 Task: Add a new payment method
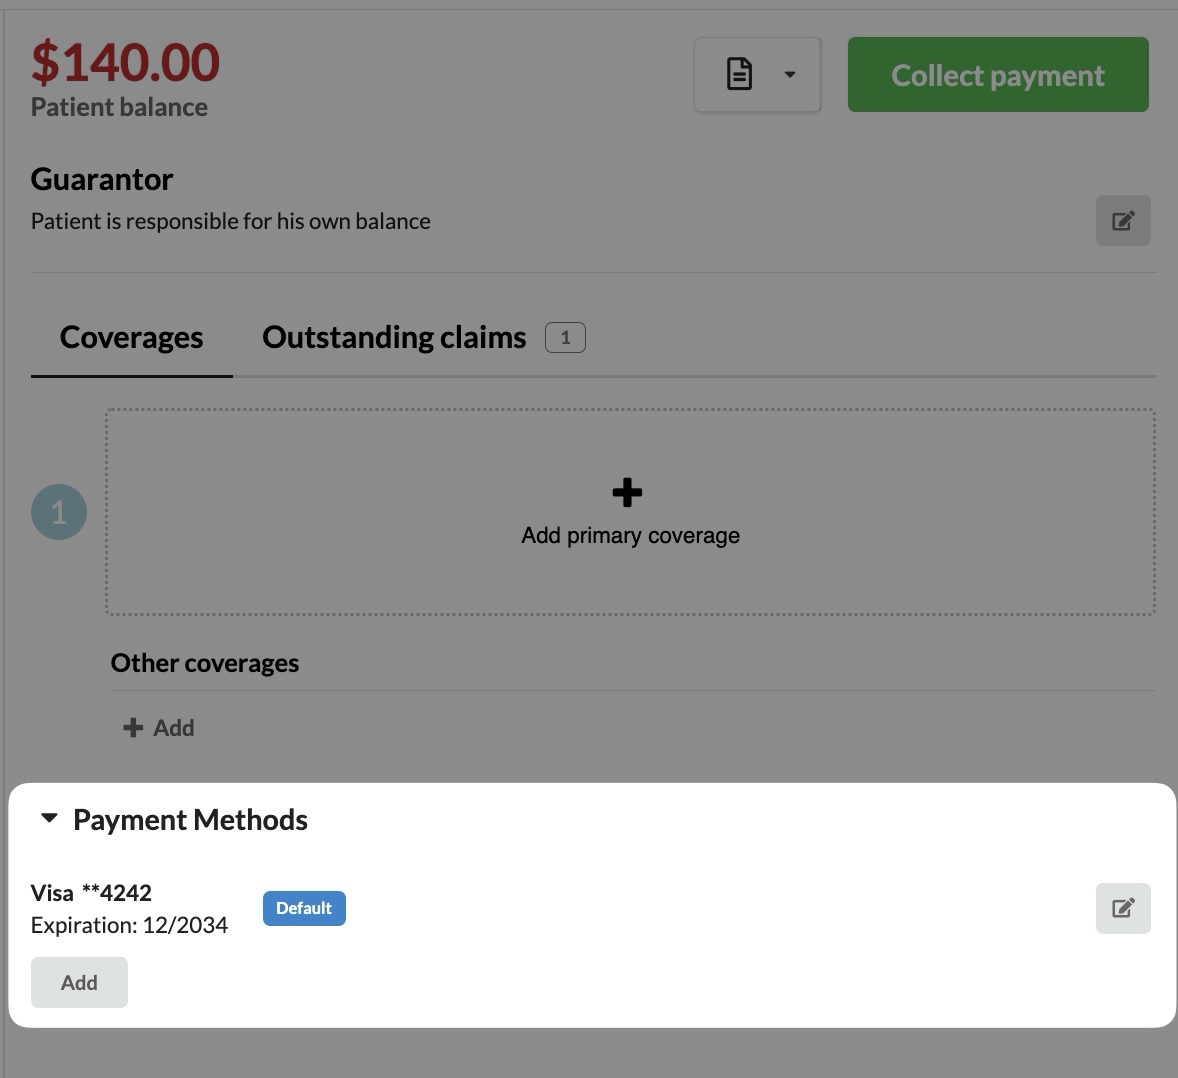pyautogui.click(x=79, y=982)
